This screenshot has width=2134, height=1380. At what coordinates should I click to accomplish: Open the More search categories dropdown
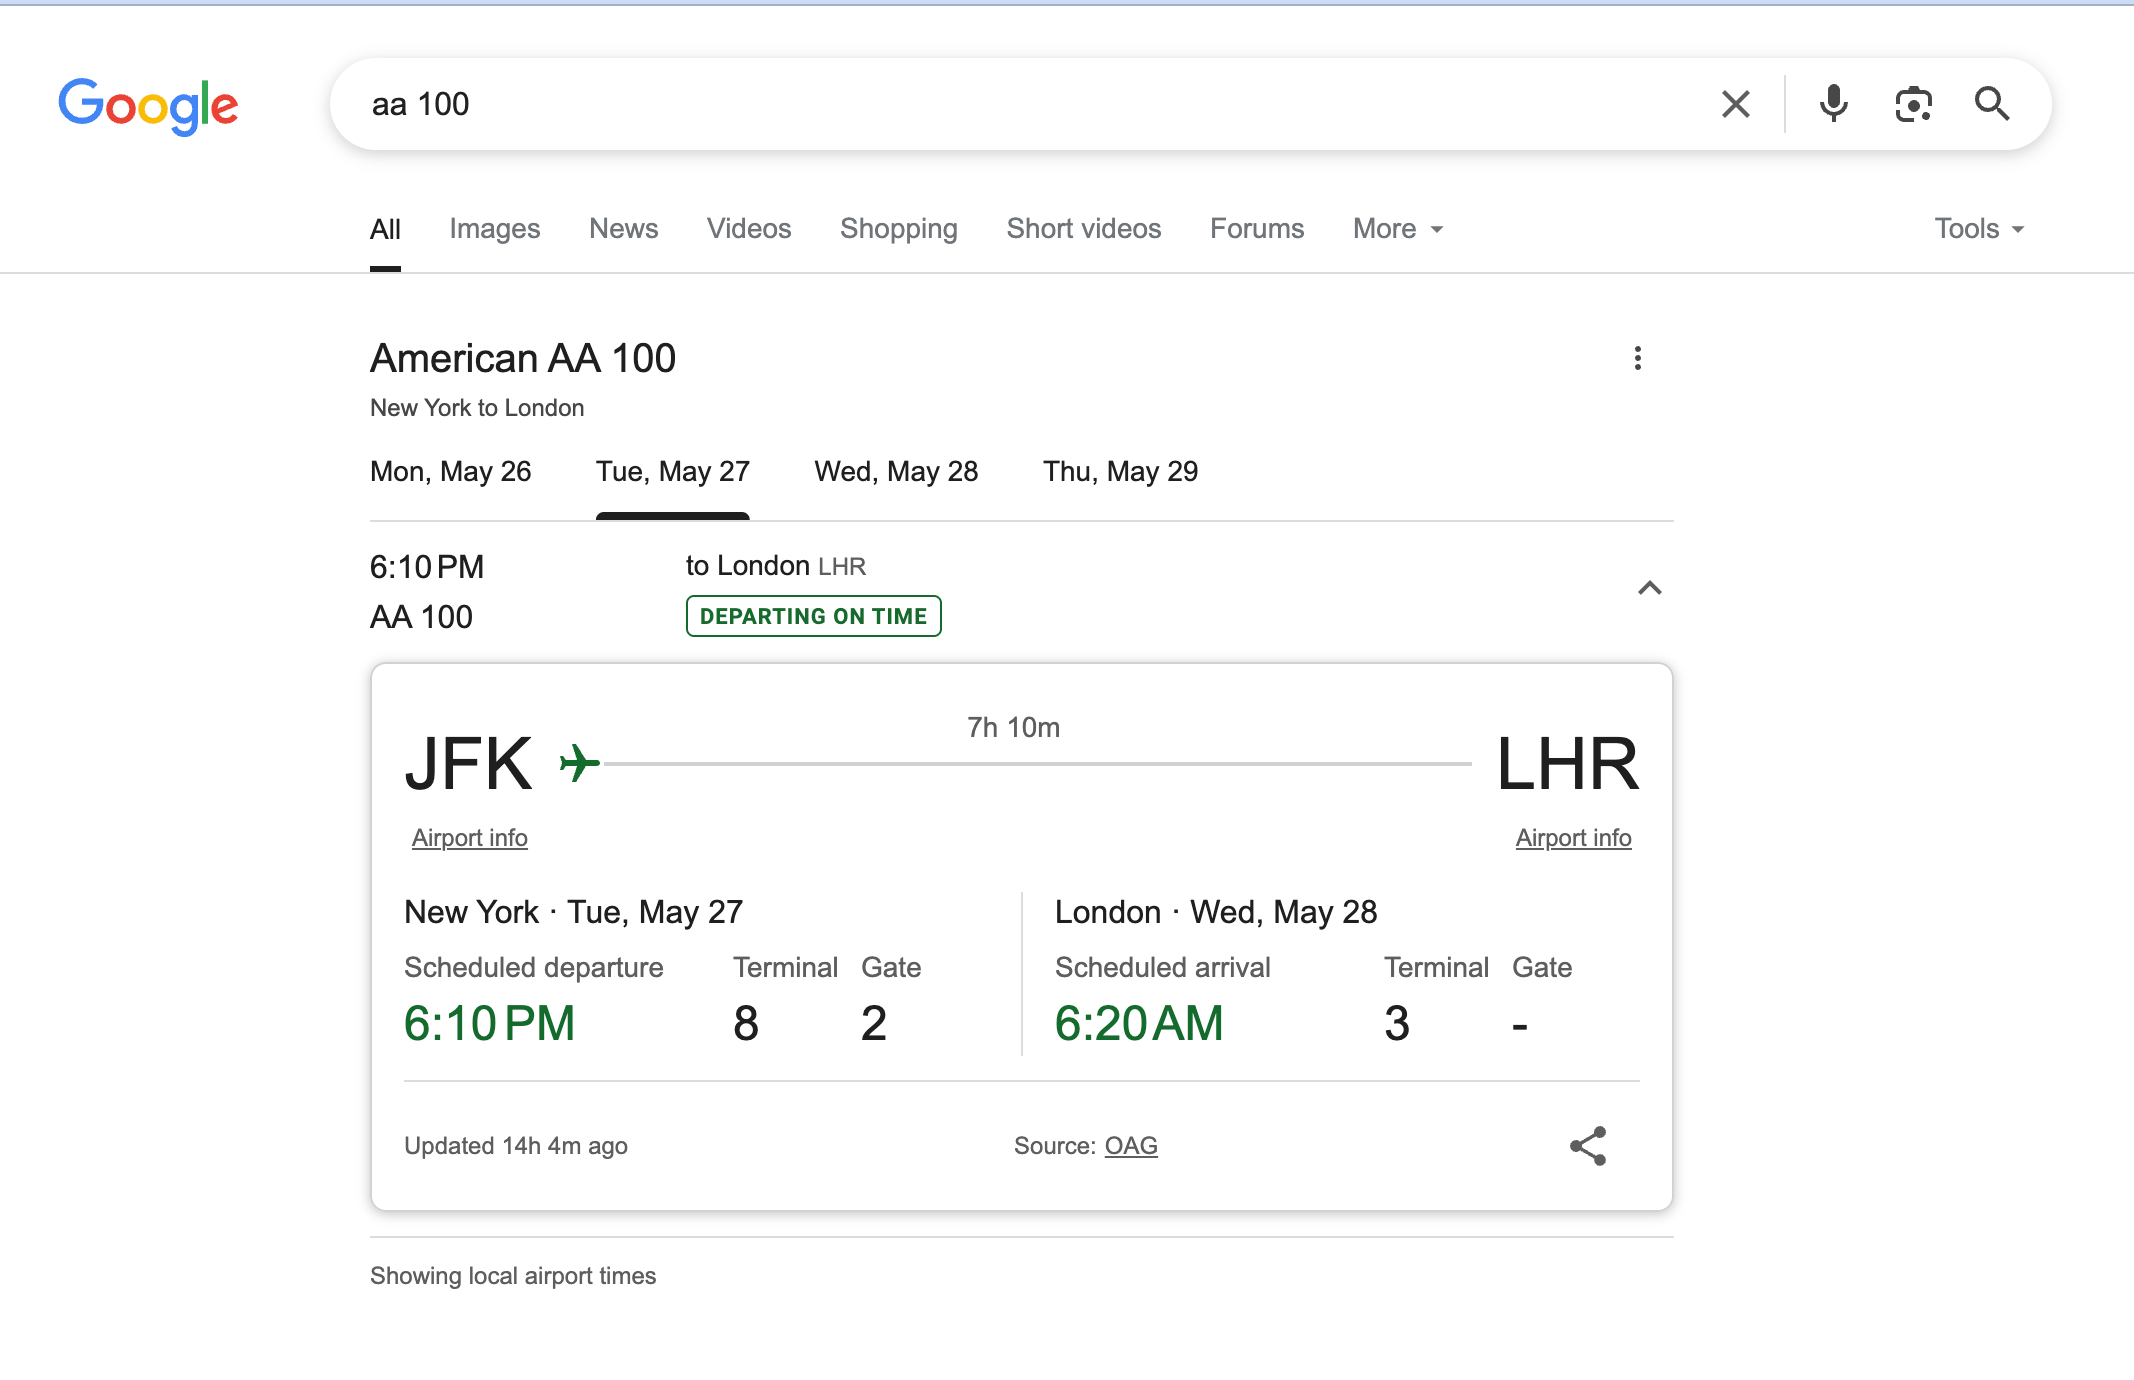click(1396, 229)
